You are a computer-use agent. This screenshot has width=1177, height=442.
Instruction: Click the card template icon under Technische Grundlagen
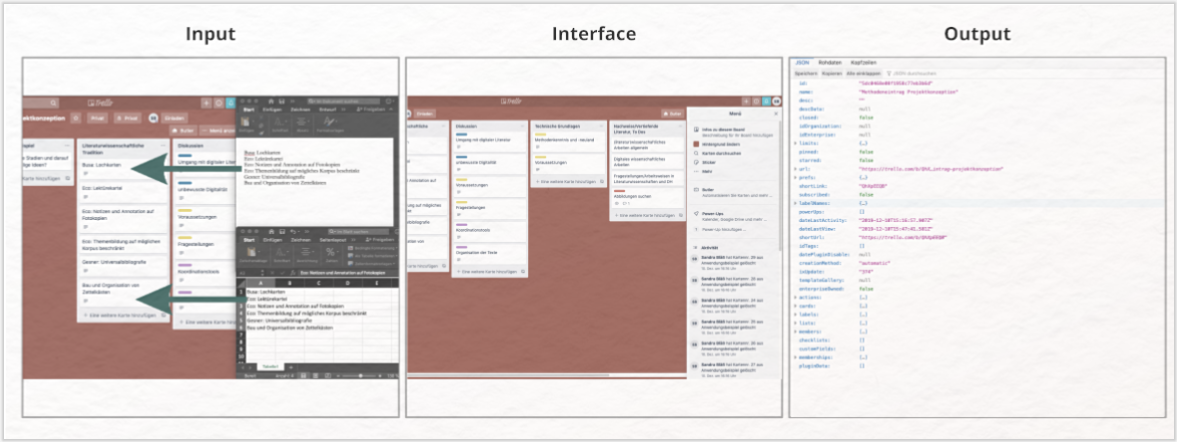pos(601,181)
